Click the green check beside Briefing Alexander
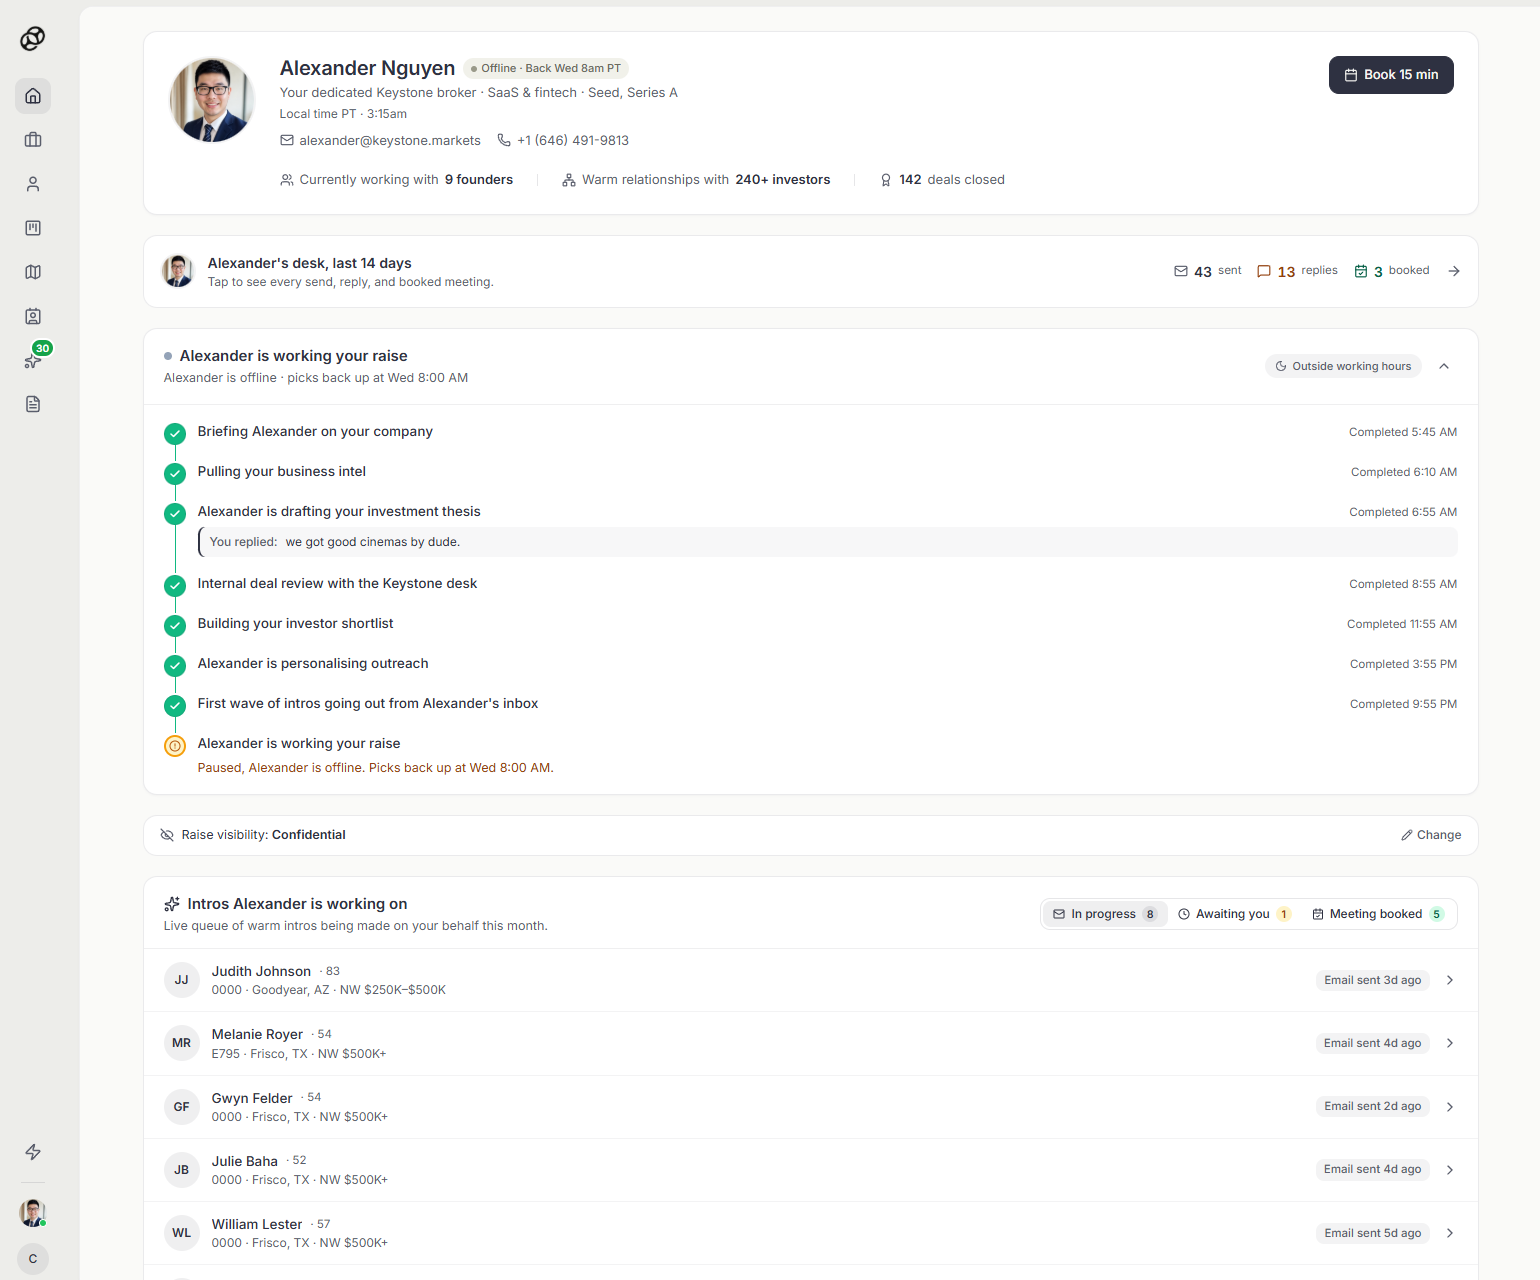Image resolution: width=1540 pixels, height=1280 pixels. tap(175, 434)
